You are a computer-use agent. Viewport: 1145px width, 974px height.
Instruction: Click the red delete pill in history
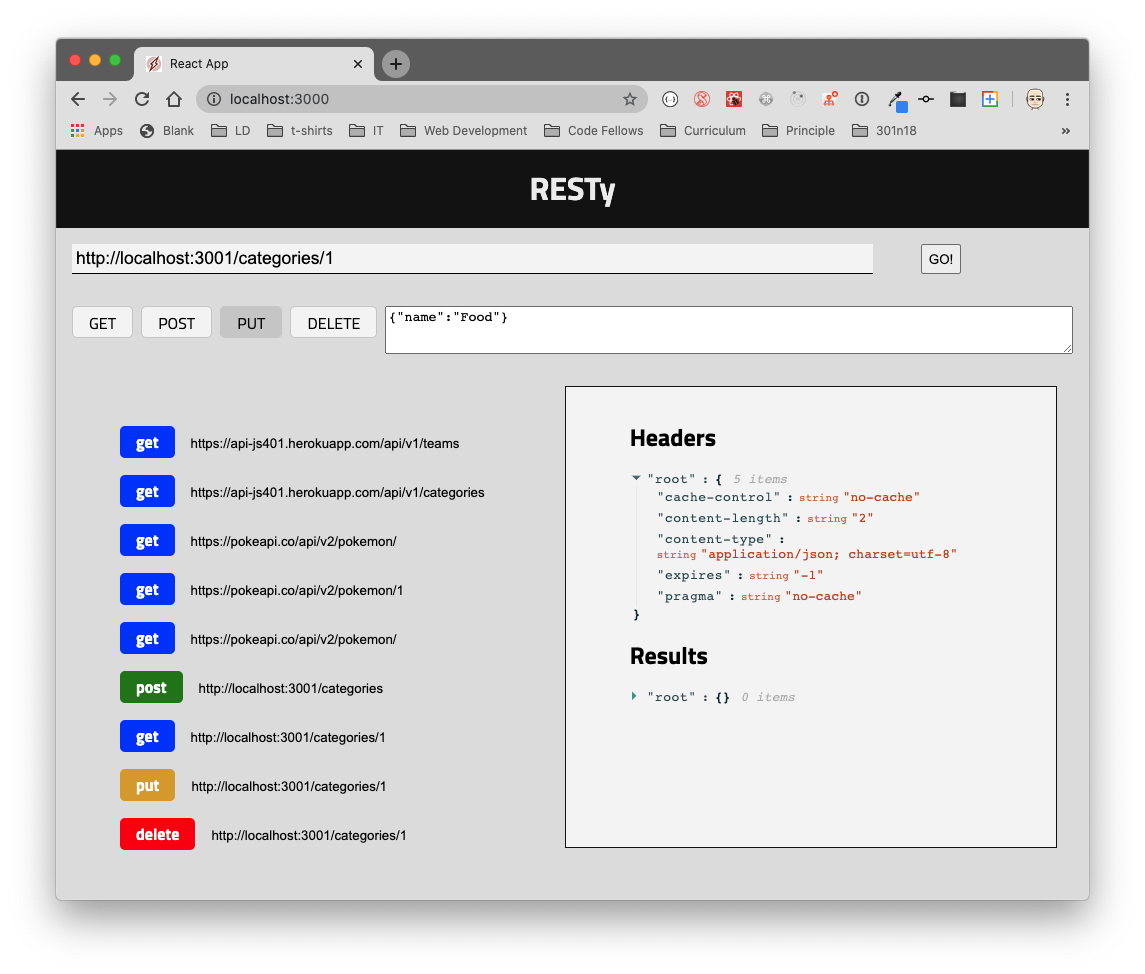157,834
